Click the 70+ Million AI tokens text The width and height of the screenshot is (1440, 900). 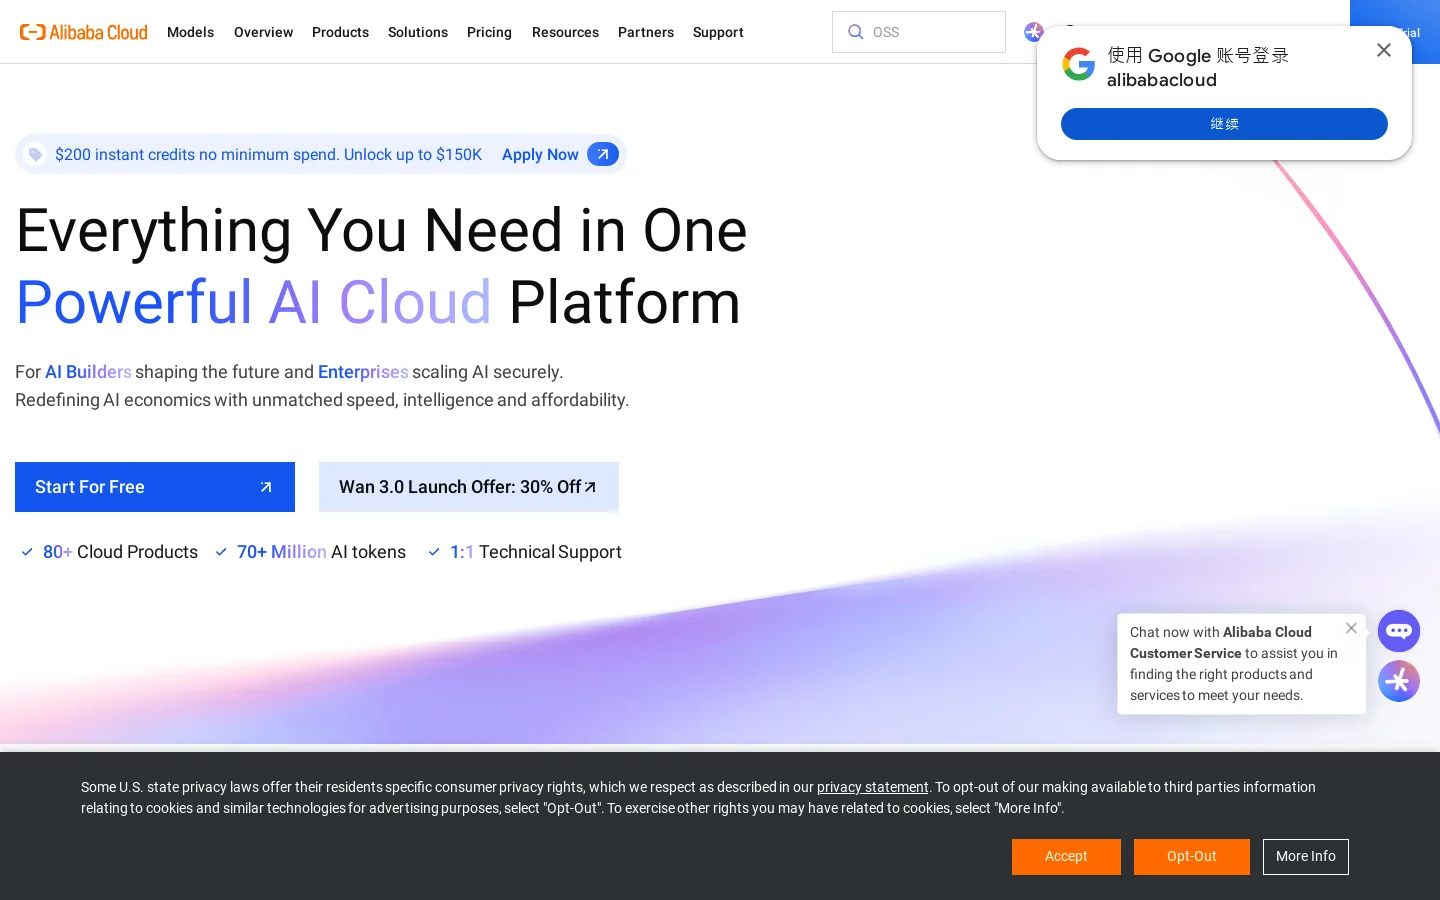tap(321, 552)
